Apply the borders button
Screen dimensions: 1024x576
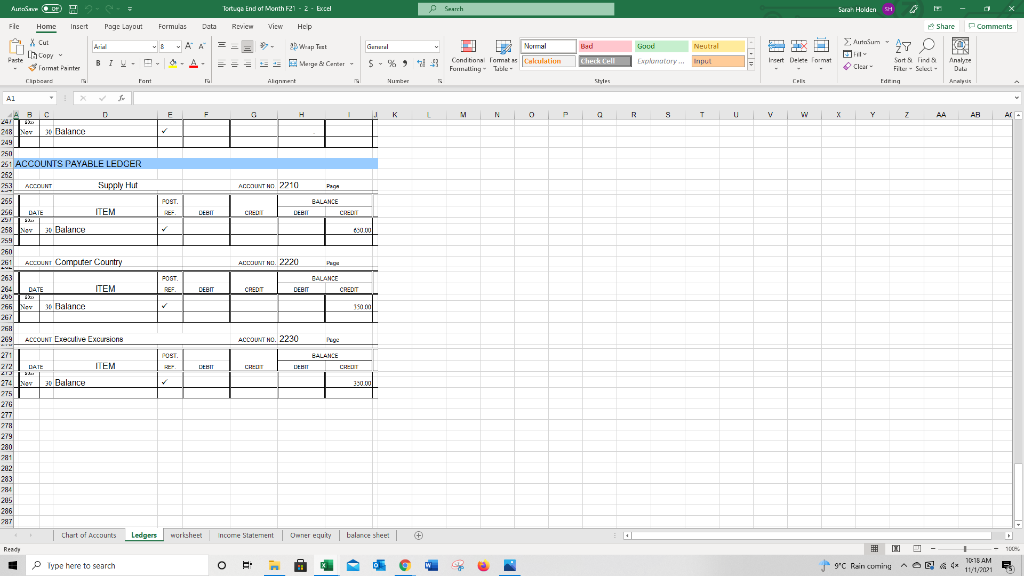tap(148, 63)
